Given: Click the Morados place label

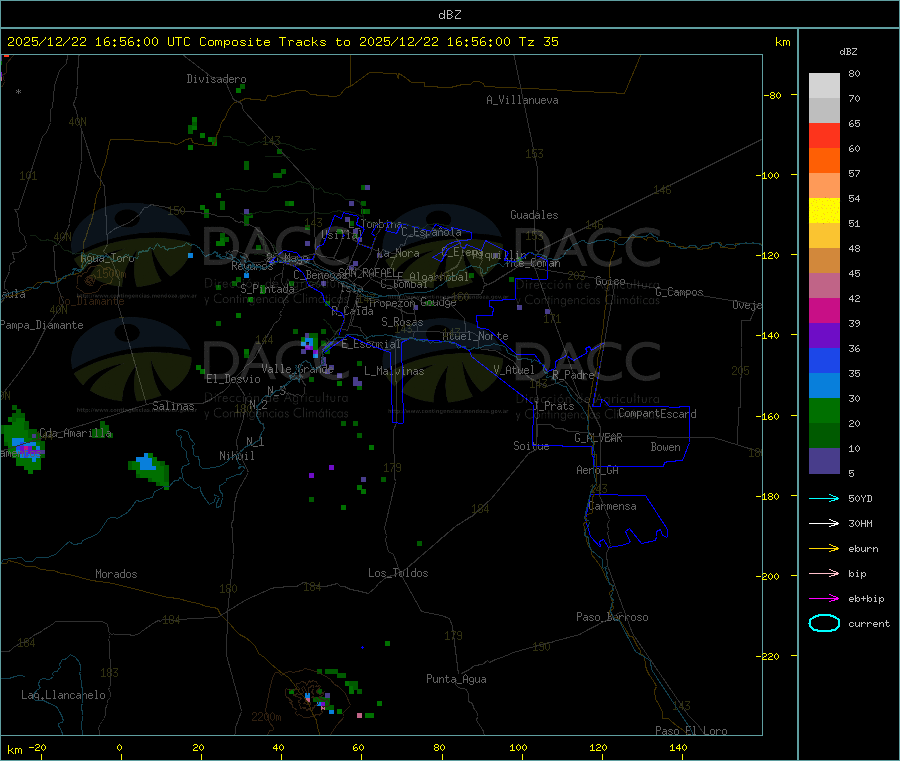Looking at the screenshot, I should (x=117, y=574).
